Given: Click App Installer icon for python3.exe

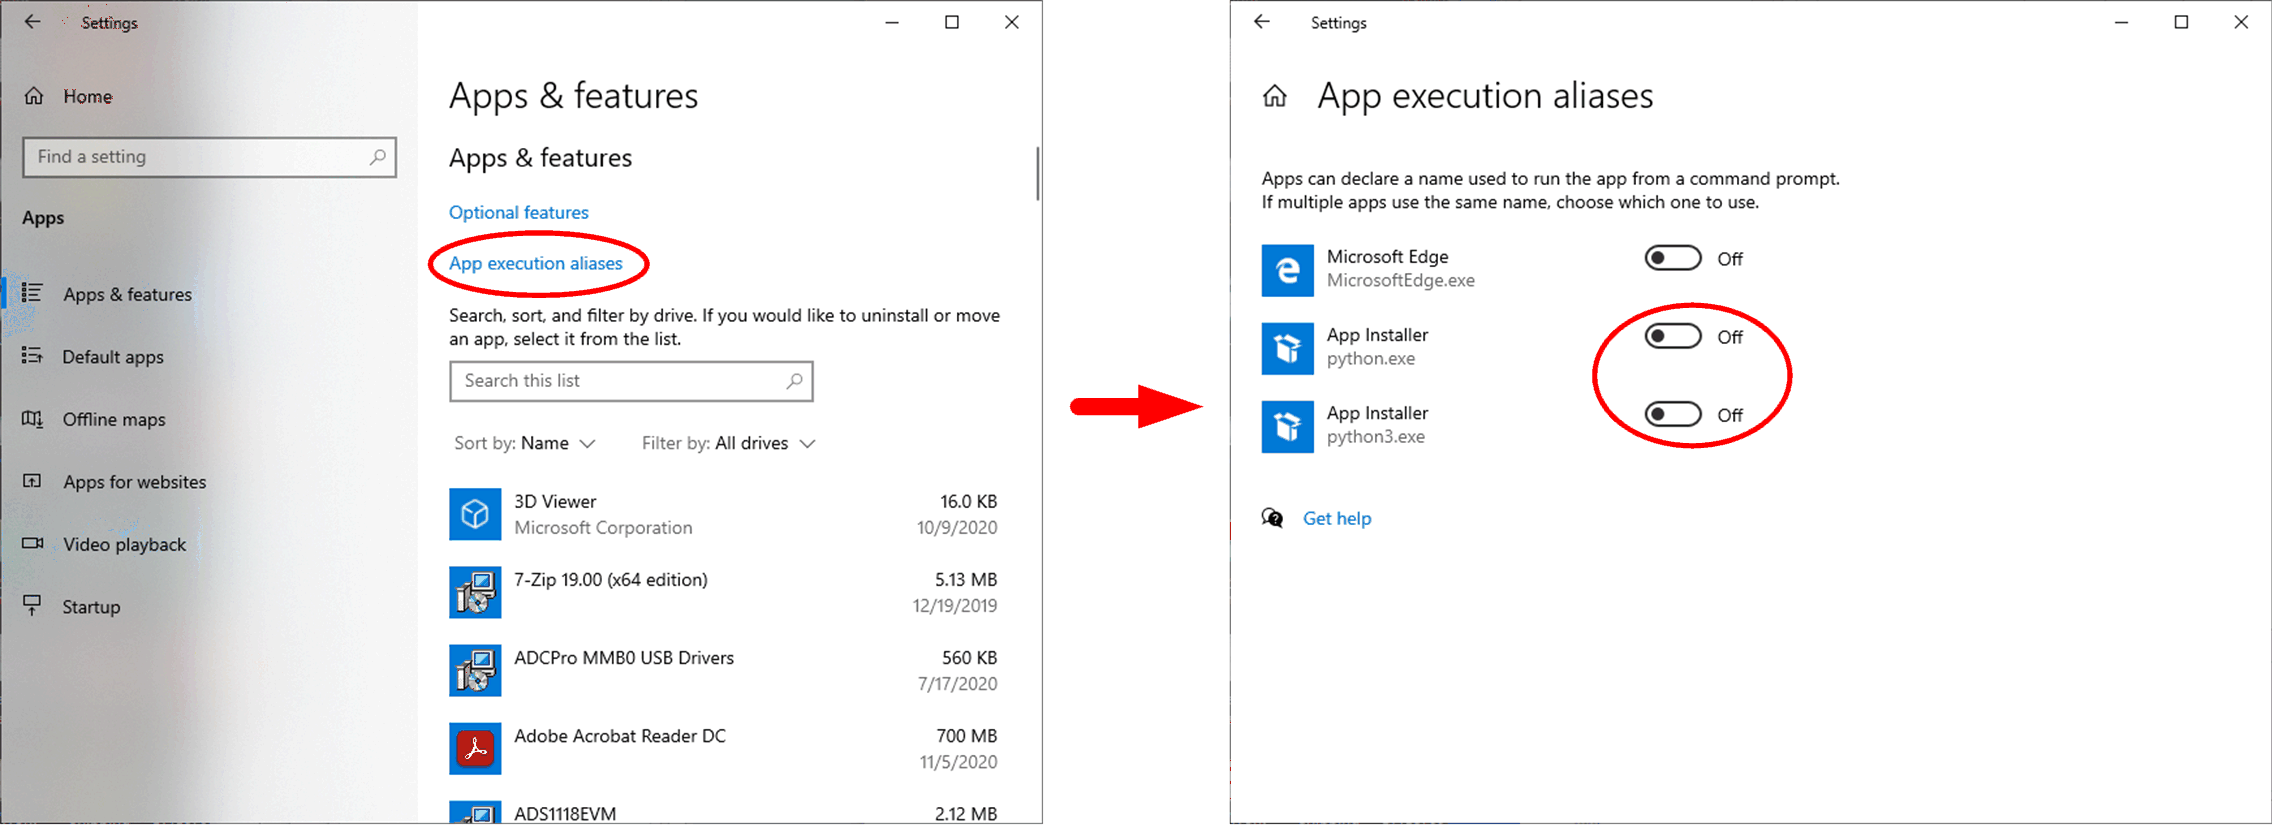Looking at the screenshot, I should [1287, 426].
